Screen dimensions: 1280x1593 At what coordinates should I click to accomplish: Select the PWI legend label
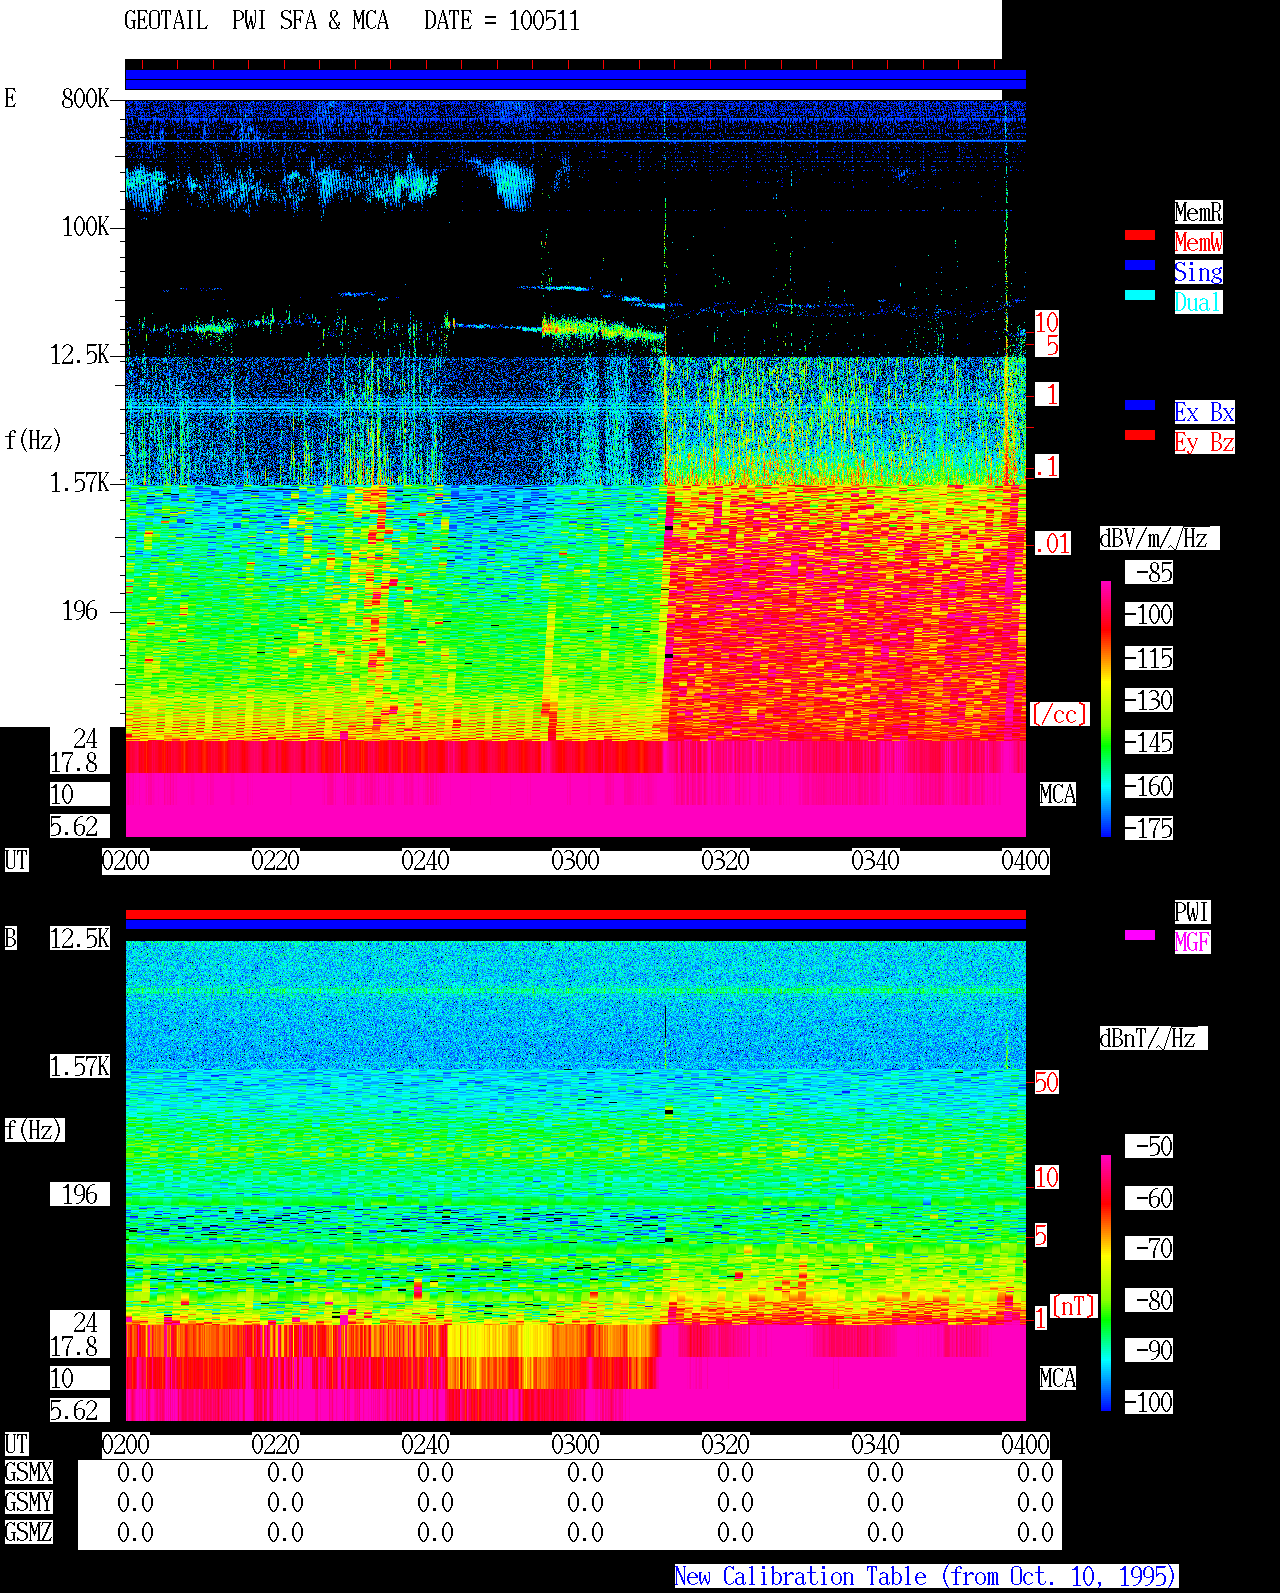point(1192,912)
